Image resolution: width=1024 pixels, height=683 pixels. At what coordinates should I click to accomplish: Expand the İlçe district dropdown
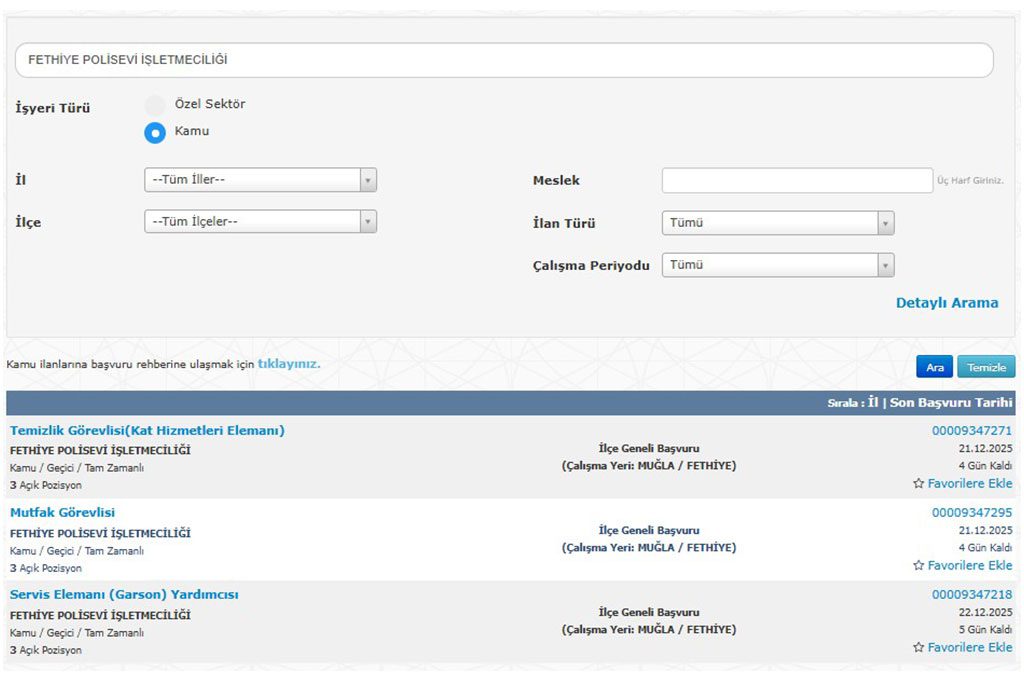(x=260, y=222)
